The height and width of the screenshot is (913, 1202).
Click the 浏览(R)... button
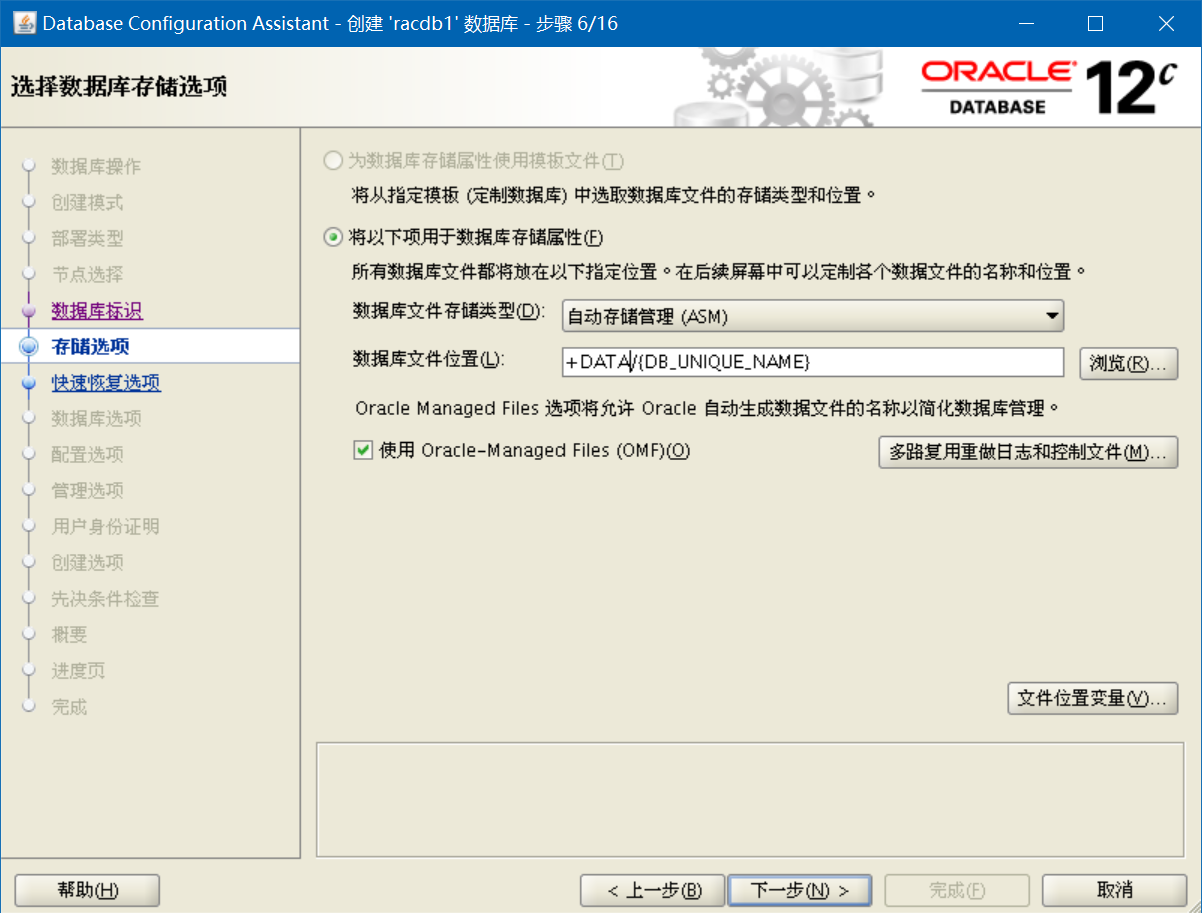tap(1128, 363)
